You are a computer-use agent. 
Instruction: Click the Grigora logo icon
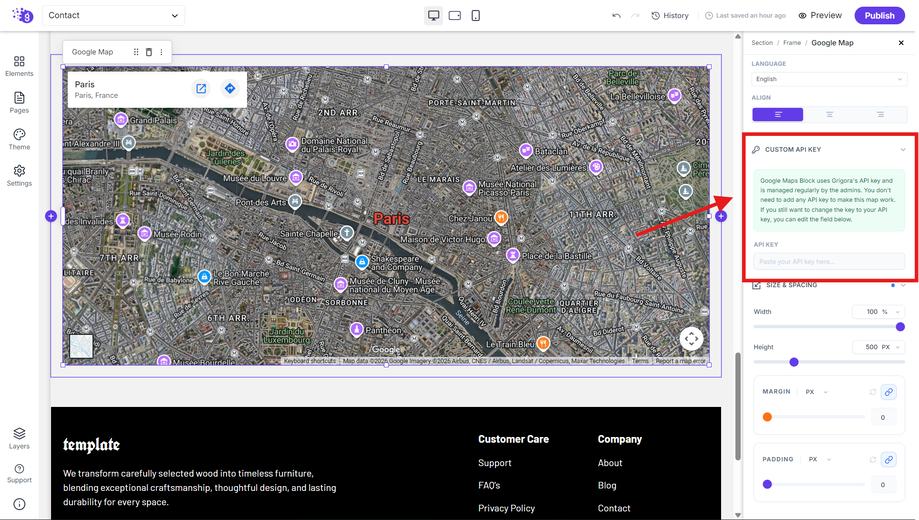(23, 15)
